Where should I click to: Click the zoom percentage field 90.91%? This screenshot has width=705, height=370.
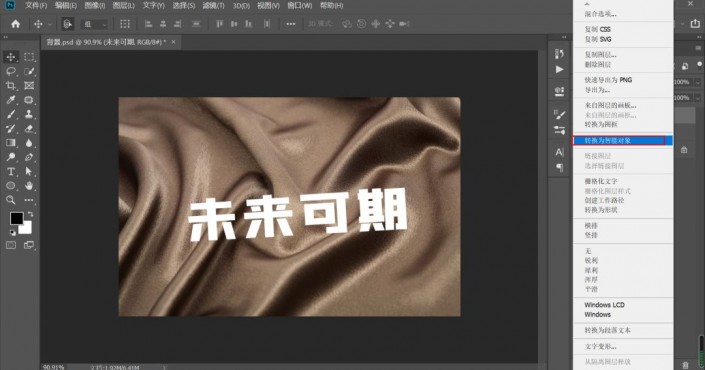click(54, 367)
